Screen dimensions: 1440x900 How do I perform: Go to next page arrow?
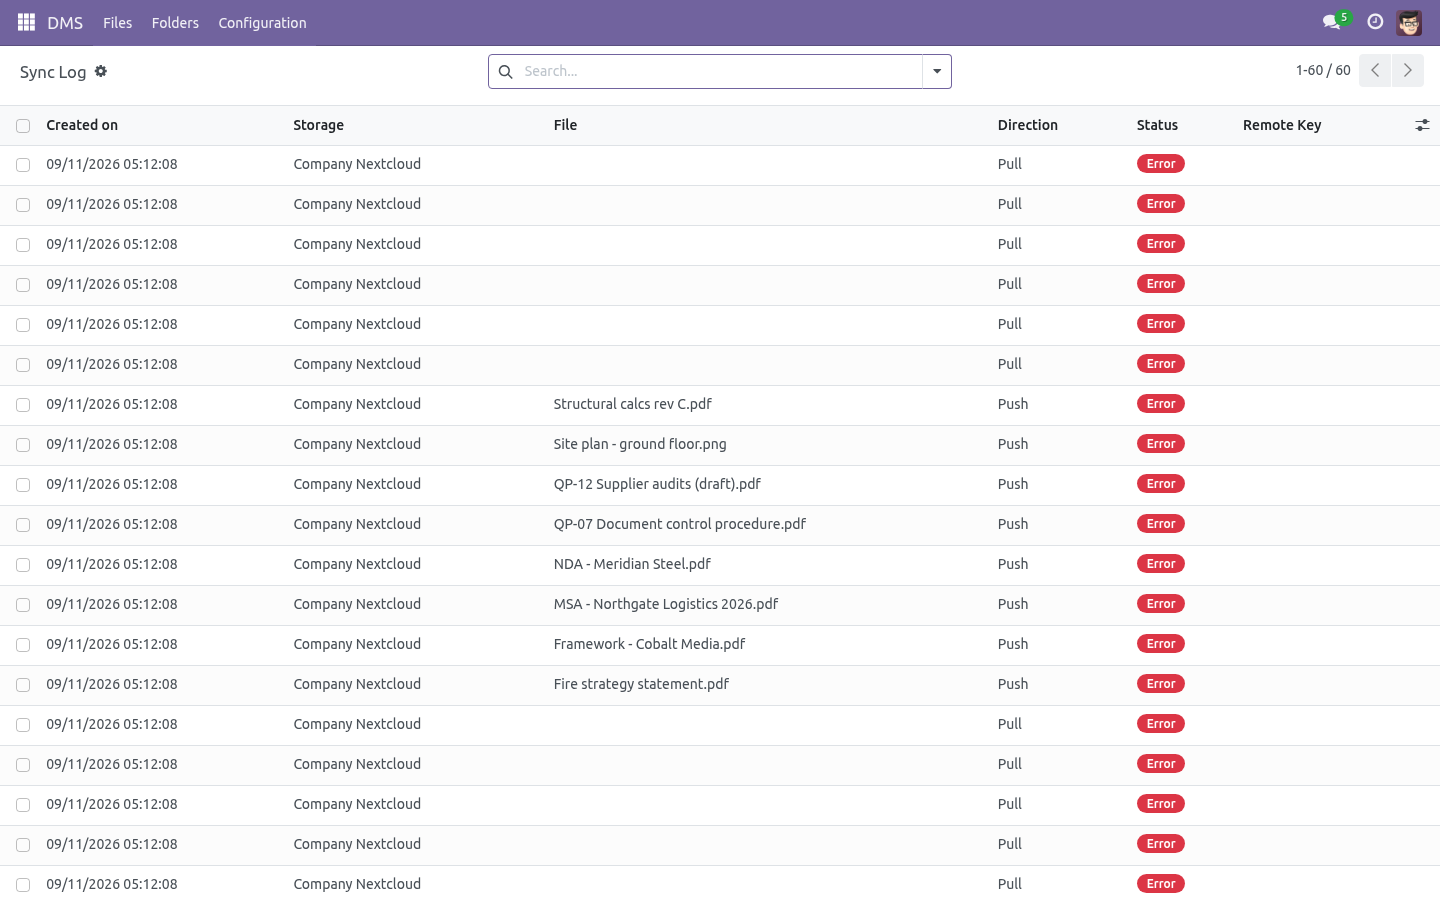point(1408,71)
